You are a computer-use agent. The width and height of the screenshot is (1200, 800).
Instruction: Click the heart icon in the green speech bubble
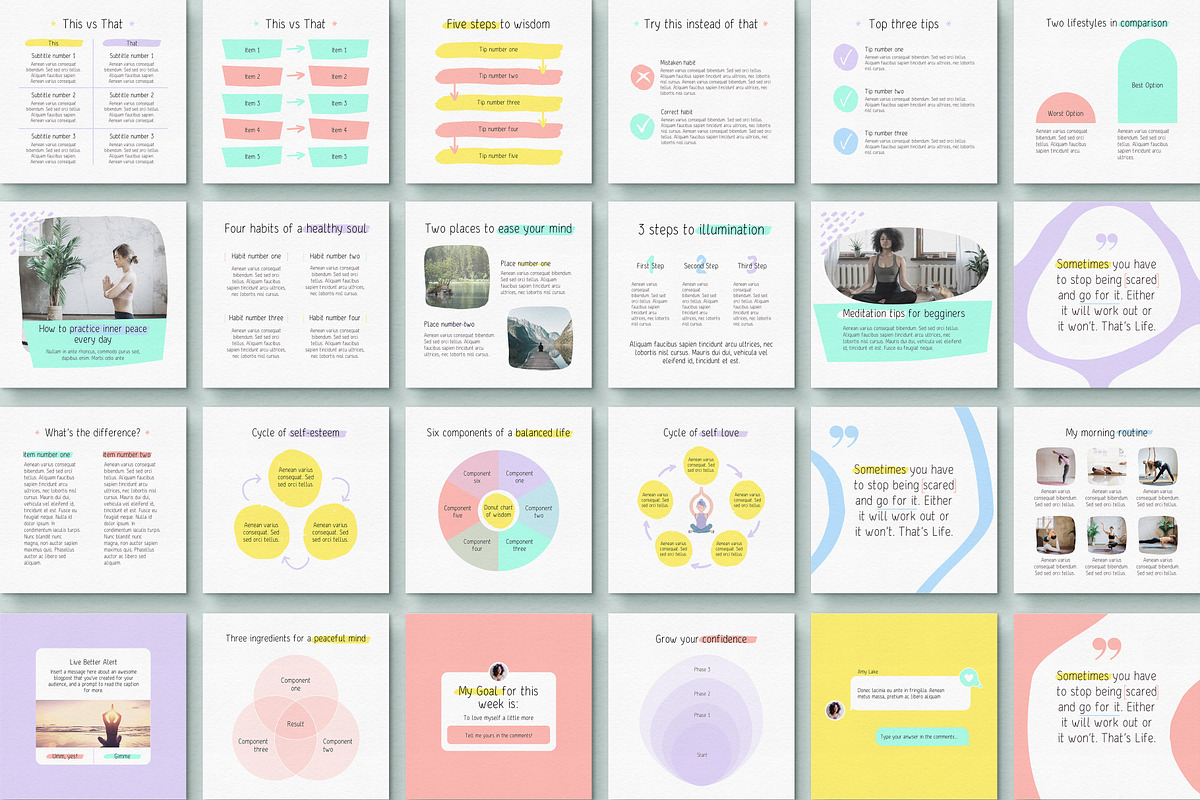[x=967, y=677]
